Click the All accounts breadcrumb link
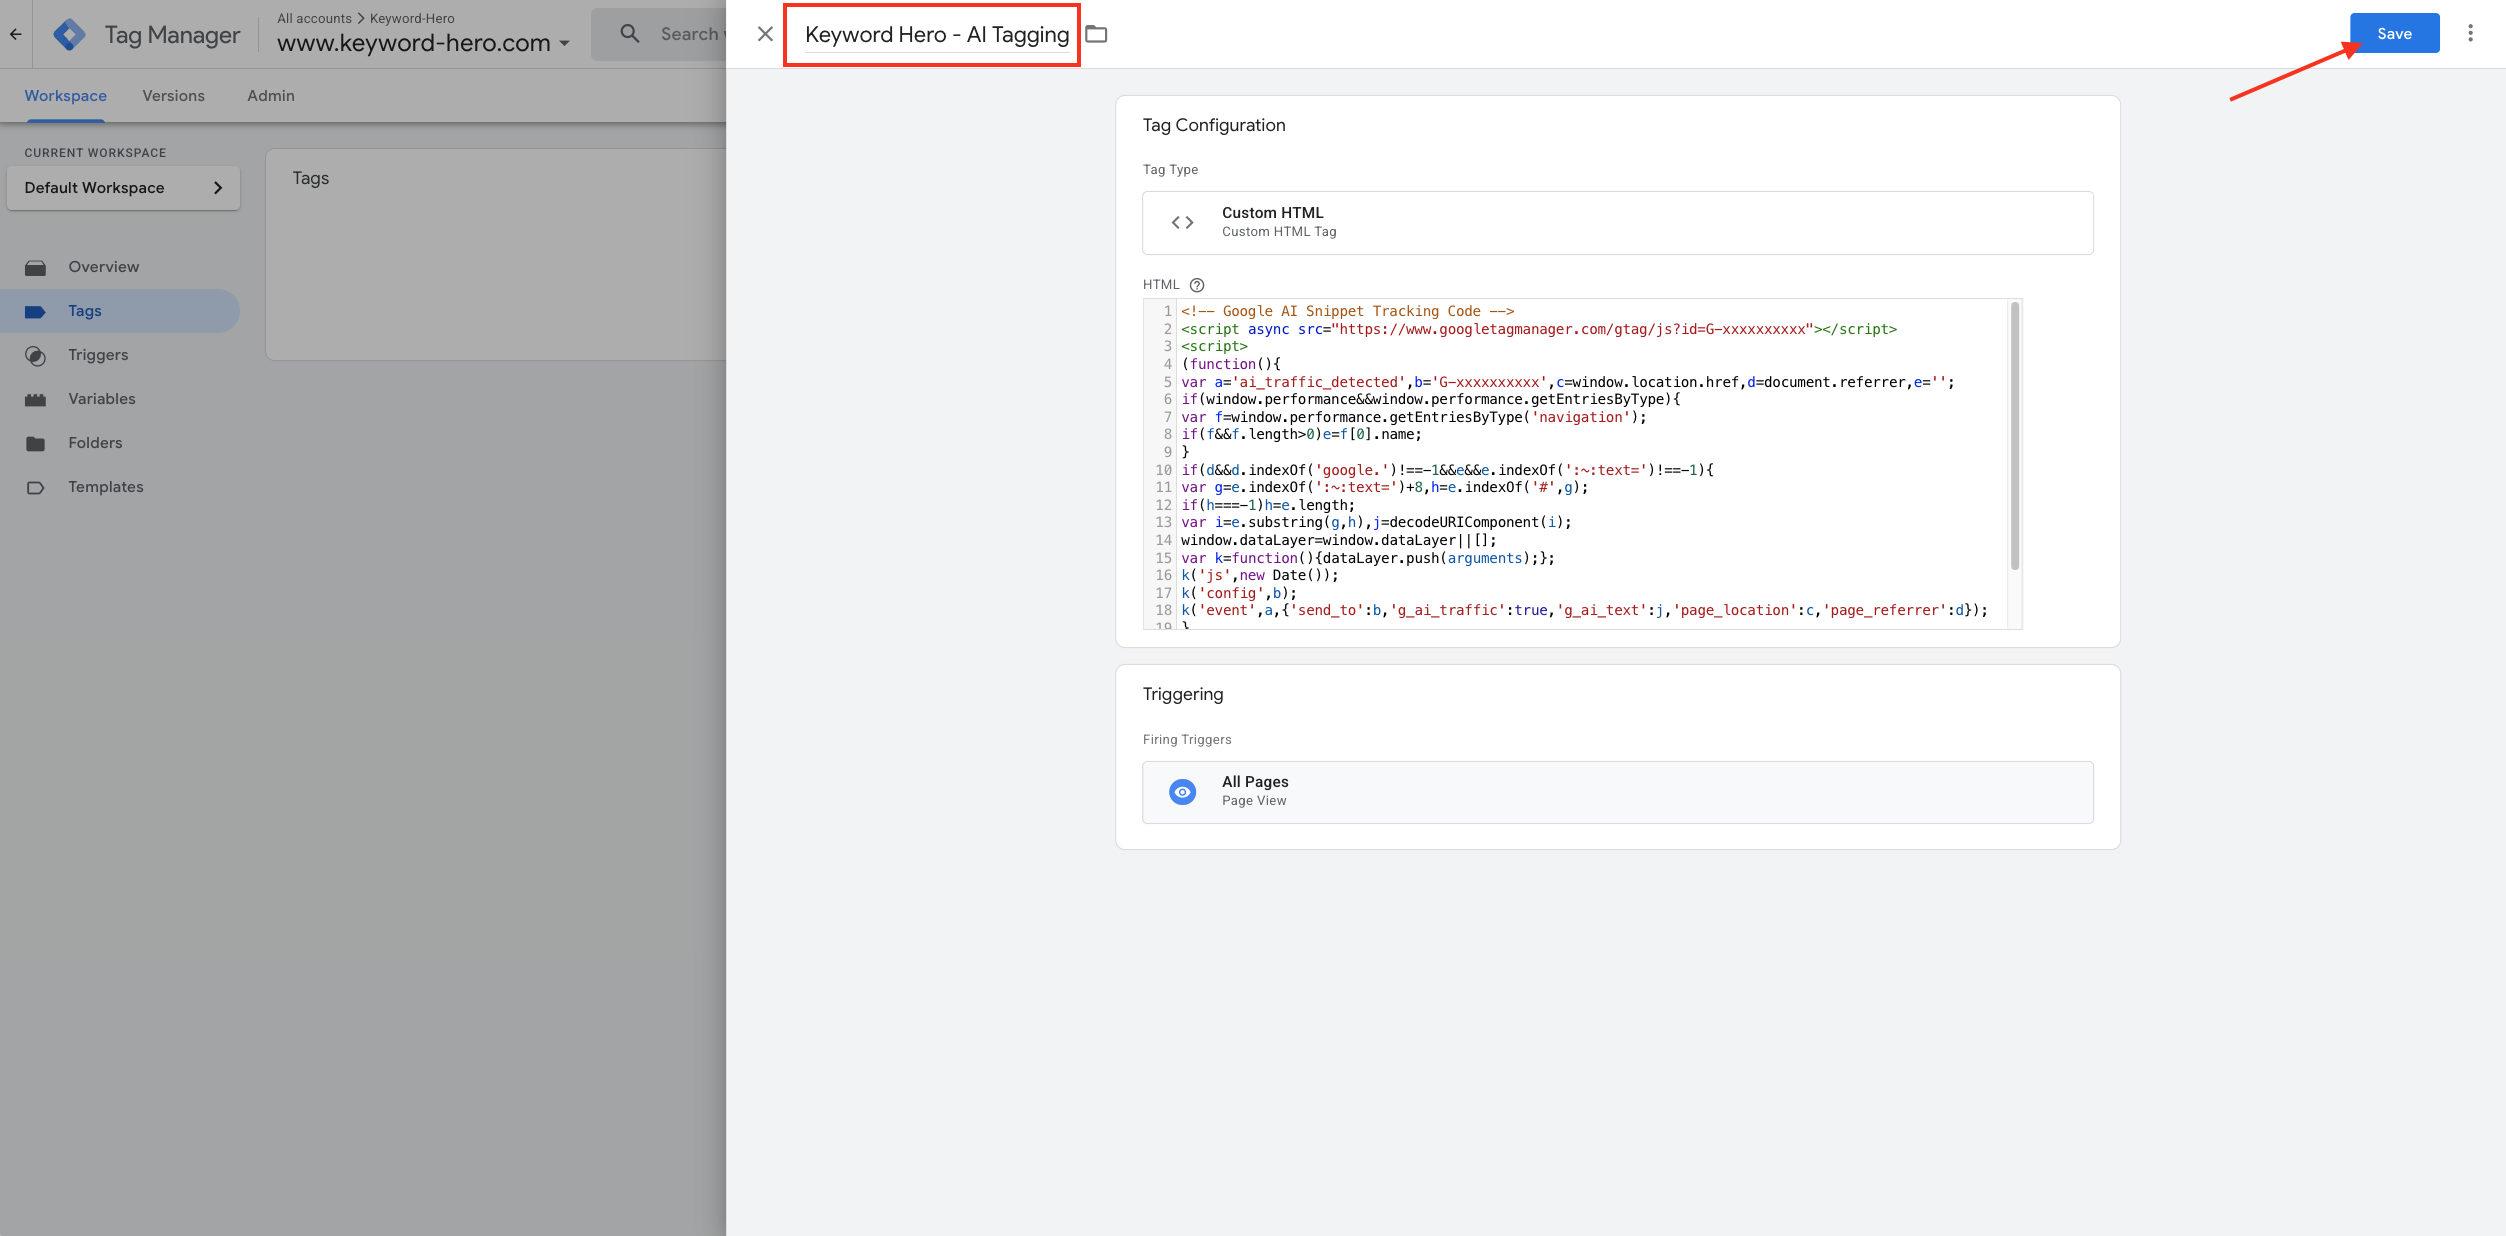 pos(314,18)
